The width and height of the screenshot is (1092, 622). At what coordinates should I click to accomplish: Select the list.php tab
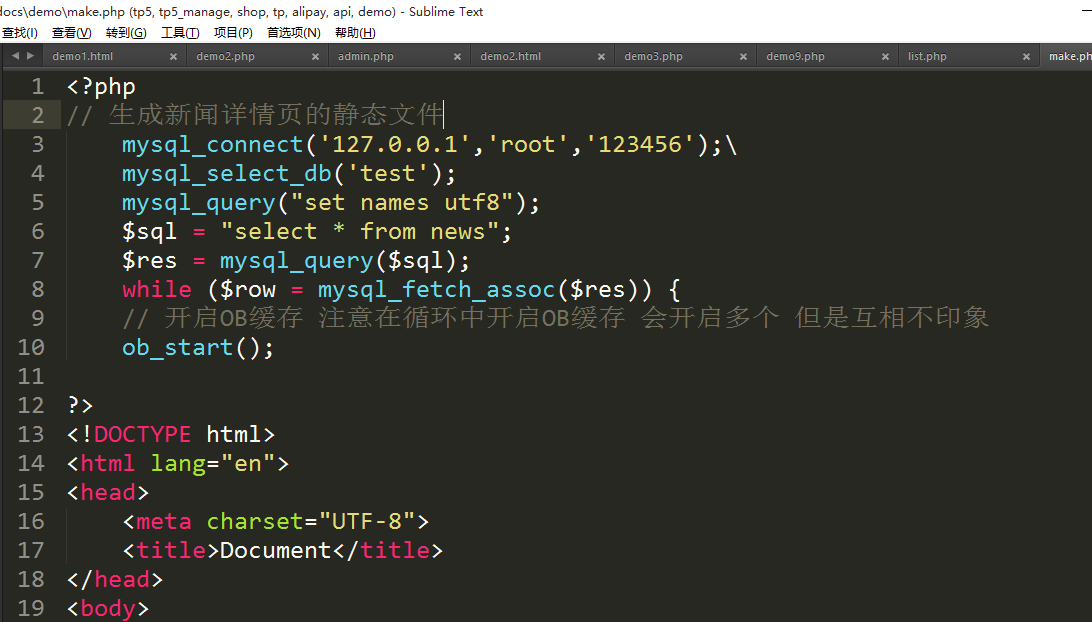click(927, 57)
